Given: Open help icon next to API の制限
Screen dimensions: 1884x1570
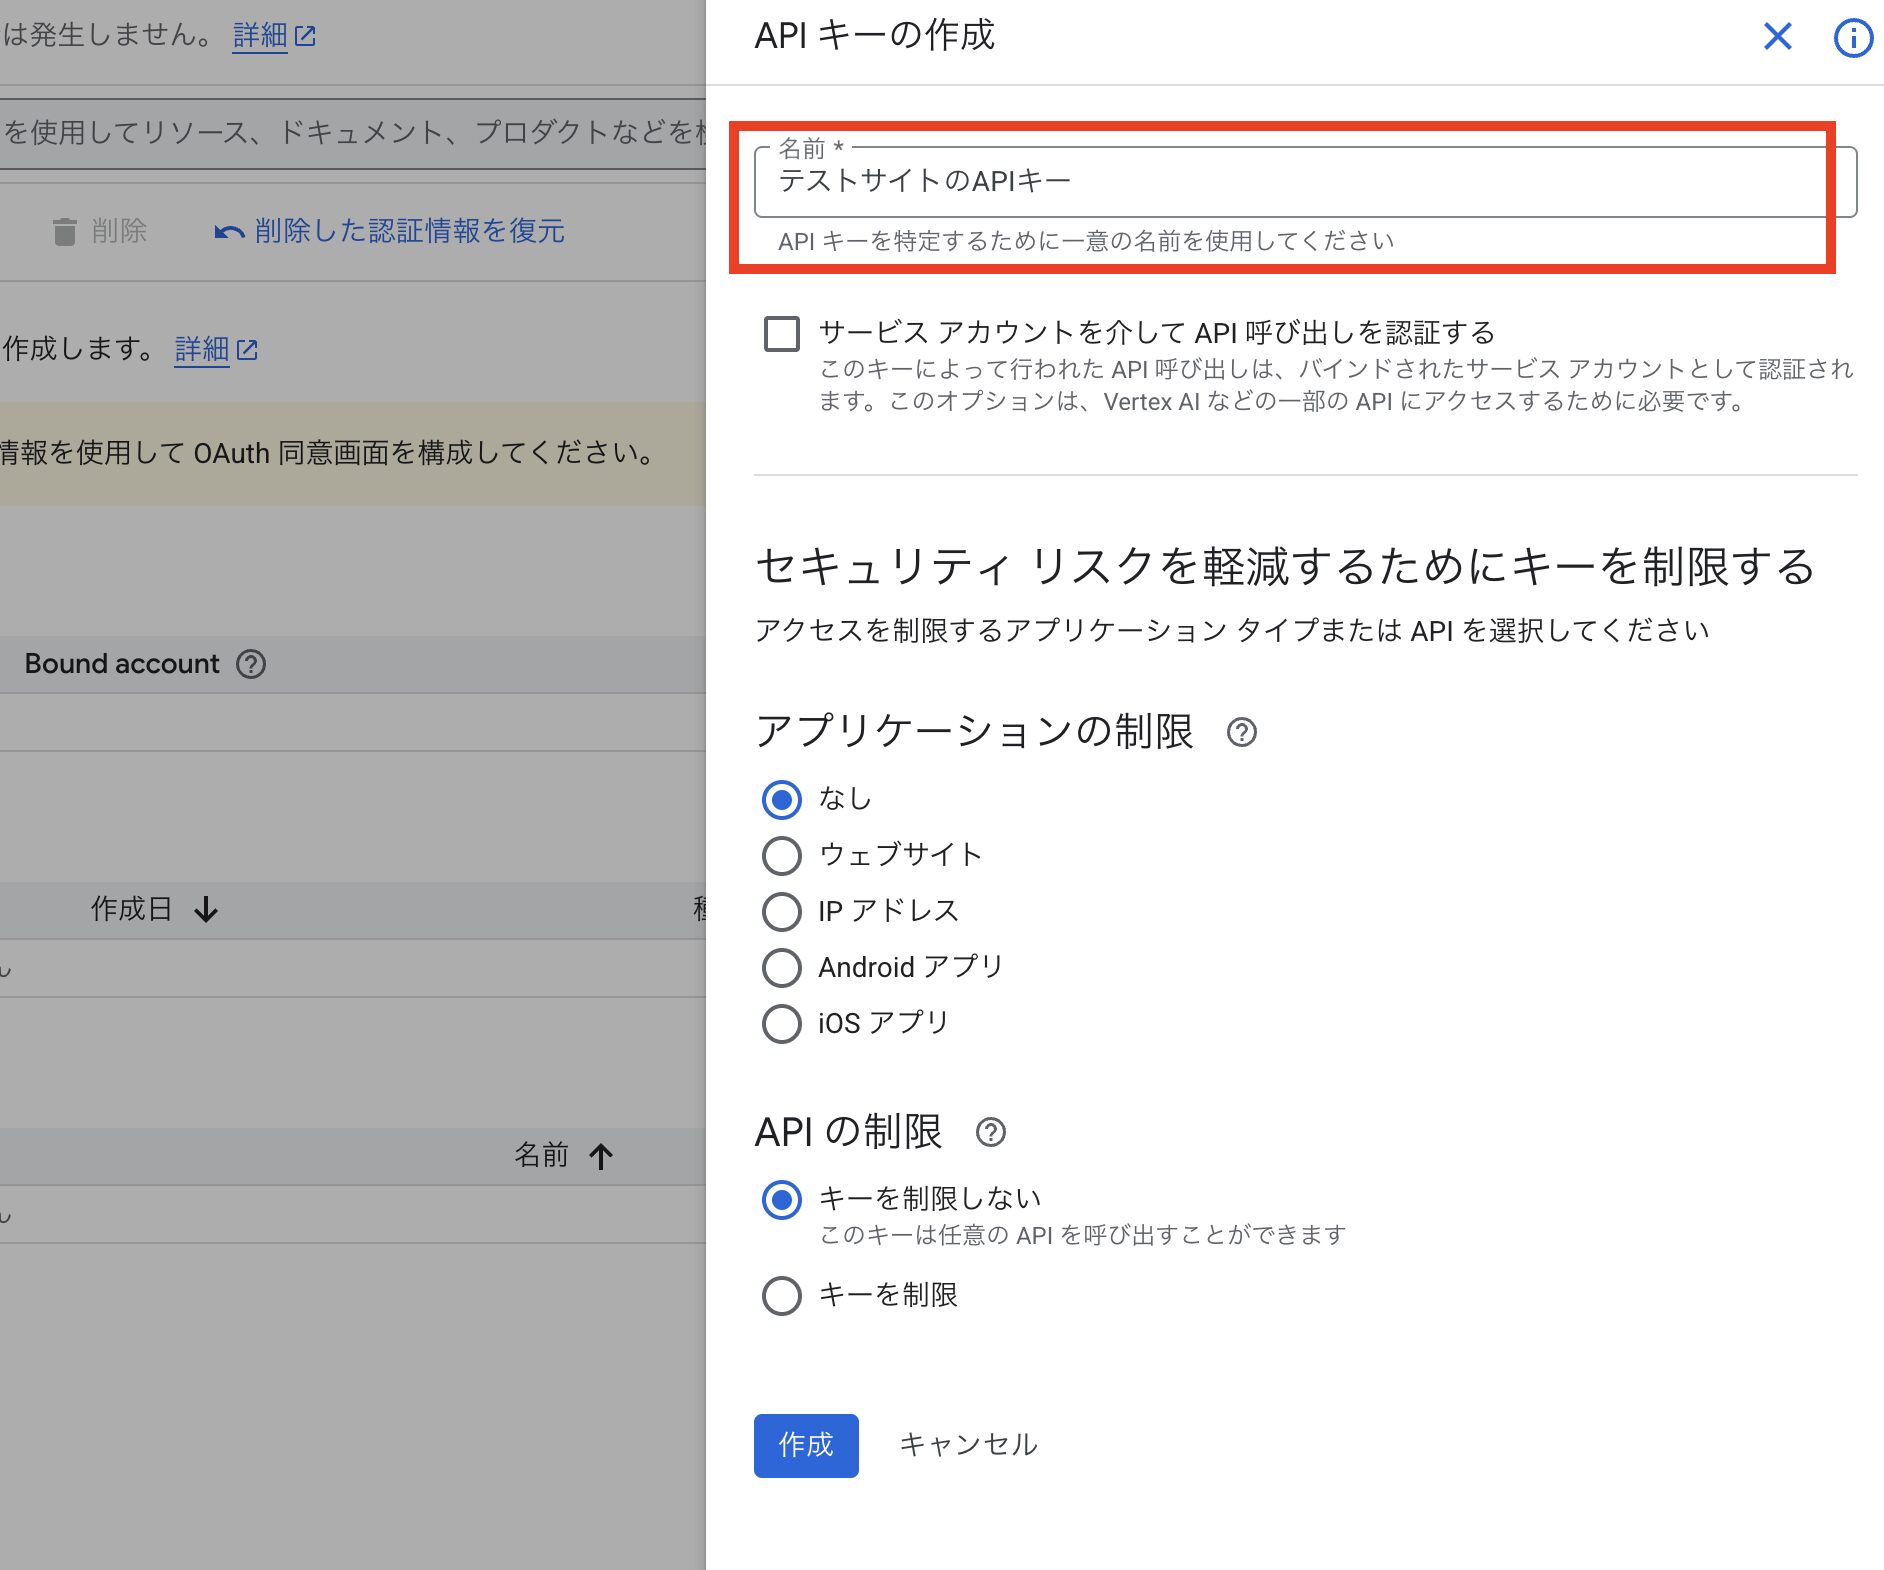Looking at the screenshot, I should point(990,1132).
